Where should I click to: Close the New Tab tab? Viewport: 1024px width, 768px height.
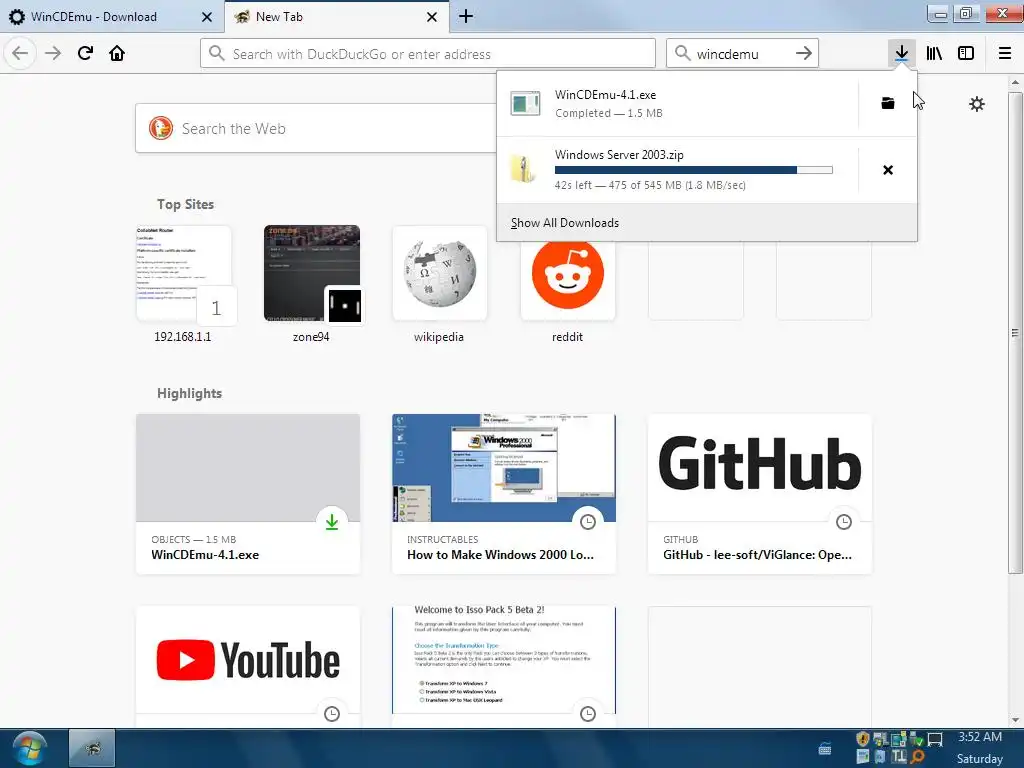(x=432, y=17)
